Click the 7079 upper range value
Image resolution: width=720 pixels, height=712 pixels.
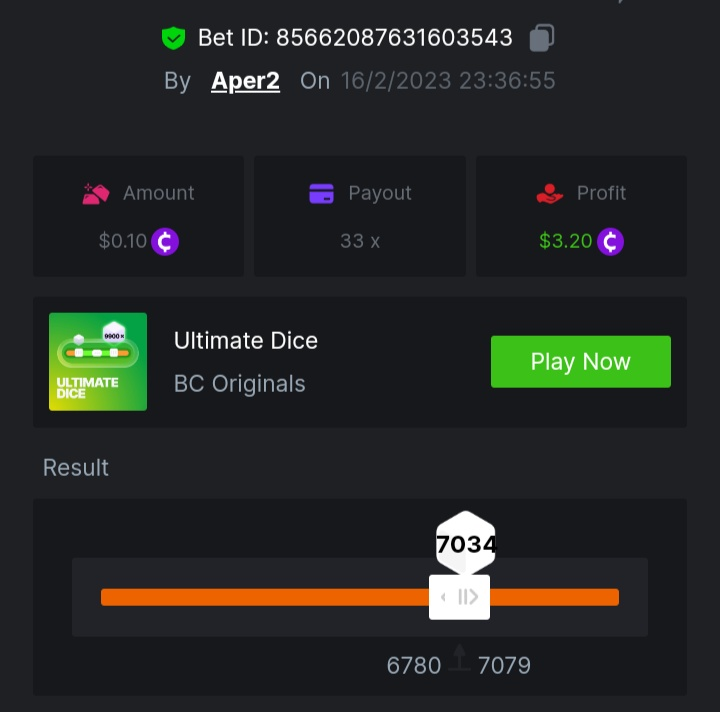coord(504,665)
